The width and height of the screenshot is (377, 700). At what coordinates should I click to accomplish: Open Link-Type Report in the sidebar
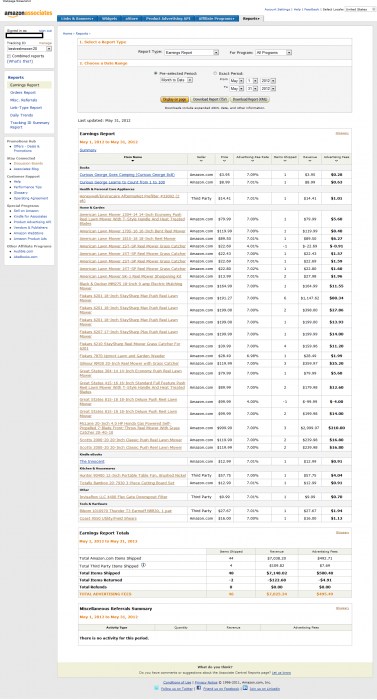click(x=26, y=108)
